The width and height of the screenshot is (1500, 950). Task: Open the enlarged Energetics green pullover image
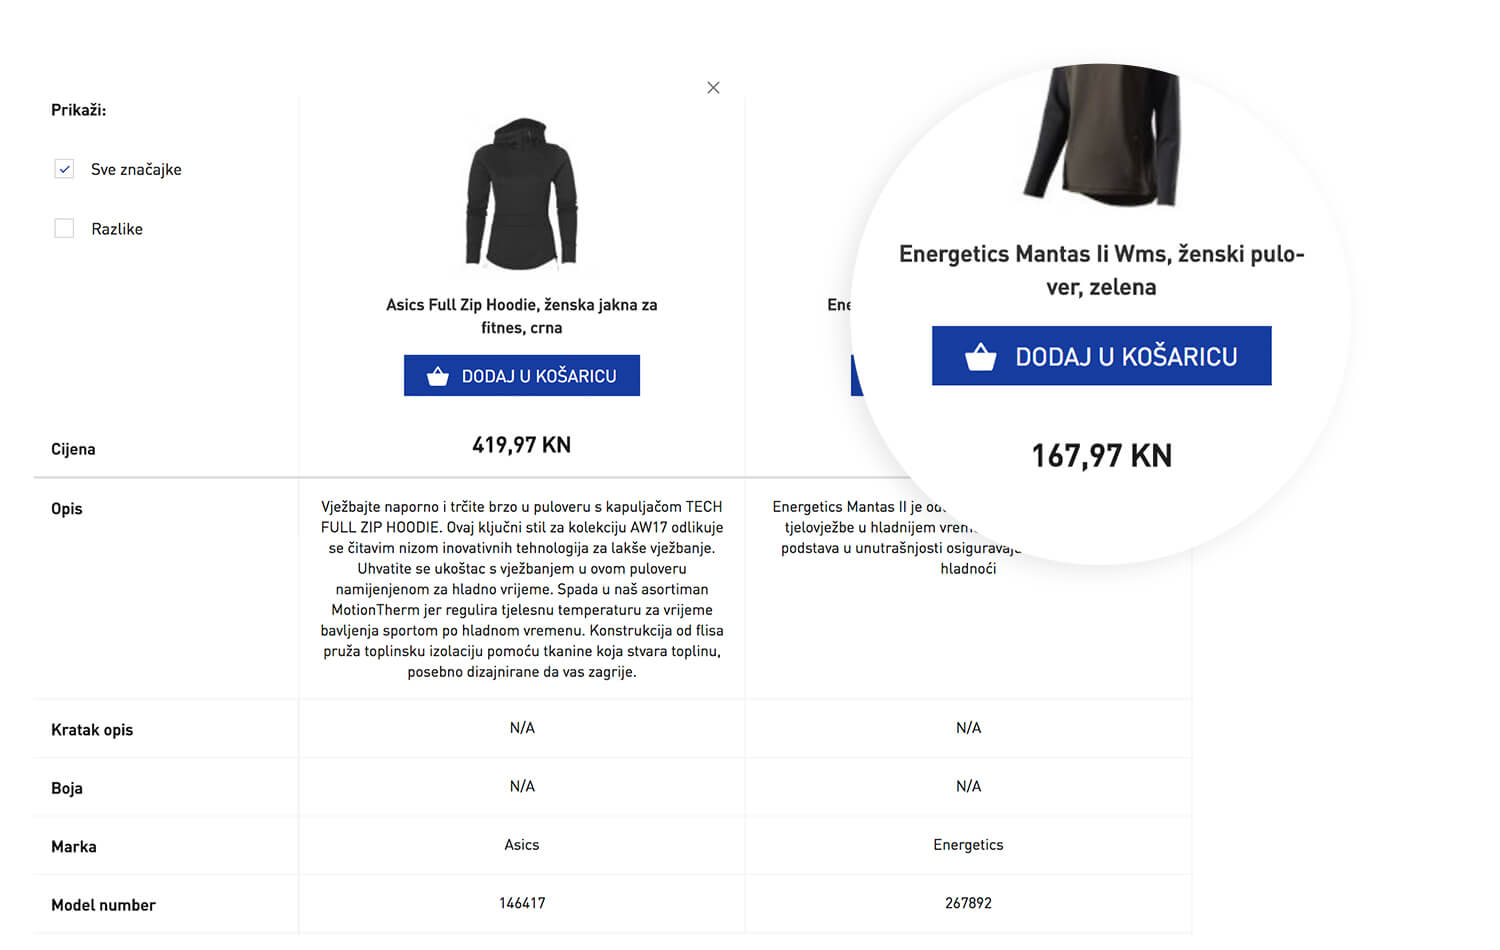1102,134
